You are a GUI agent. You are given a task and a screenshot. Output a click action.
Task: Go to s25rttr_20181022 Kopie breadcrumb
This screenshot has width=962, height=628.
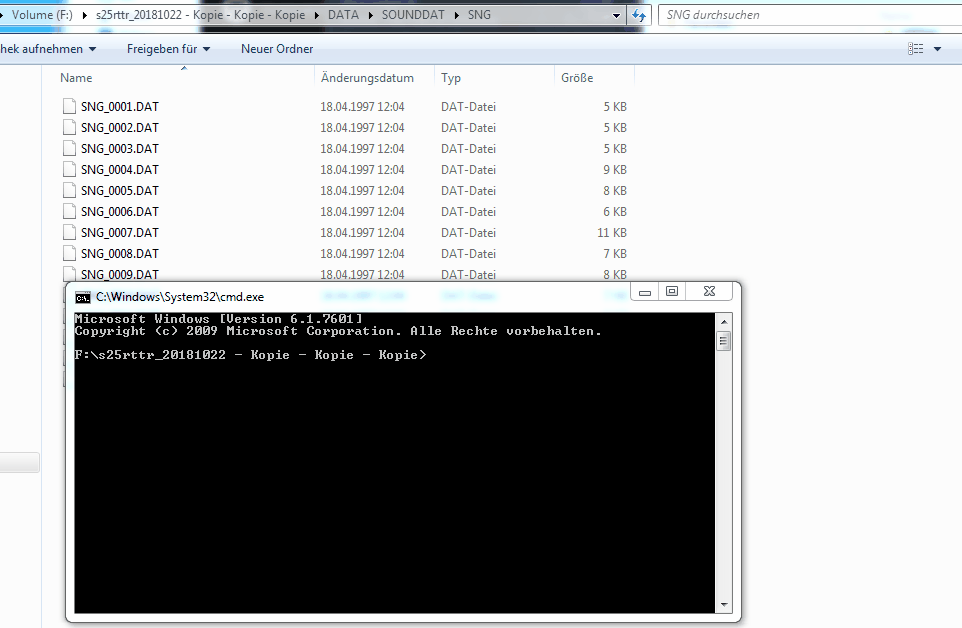point(200,15)
